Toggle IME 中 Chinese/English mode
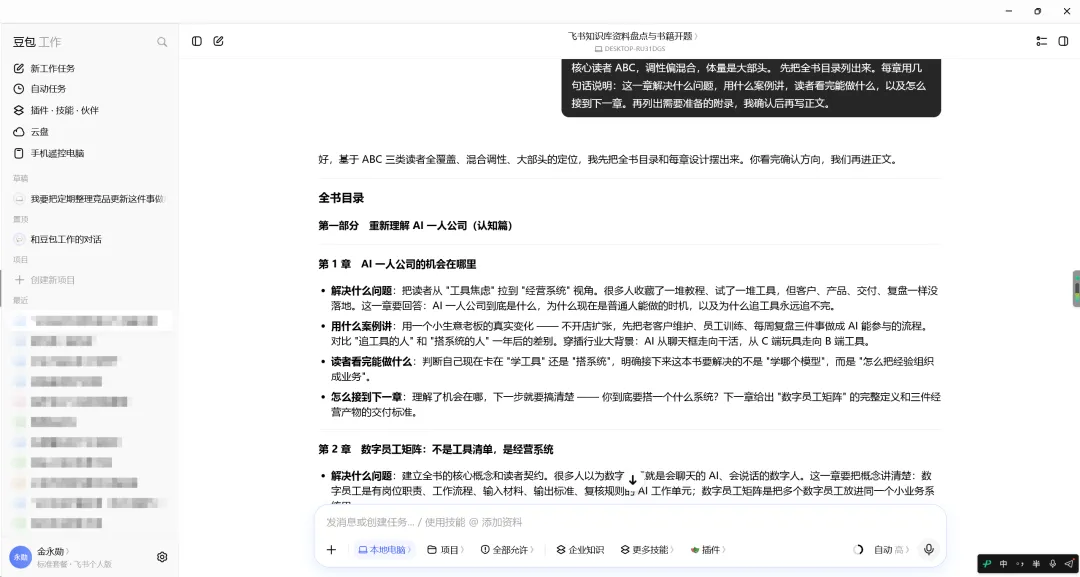 point(1004,564)
